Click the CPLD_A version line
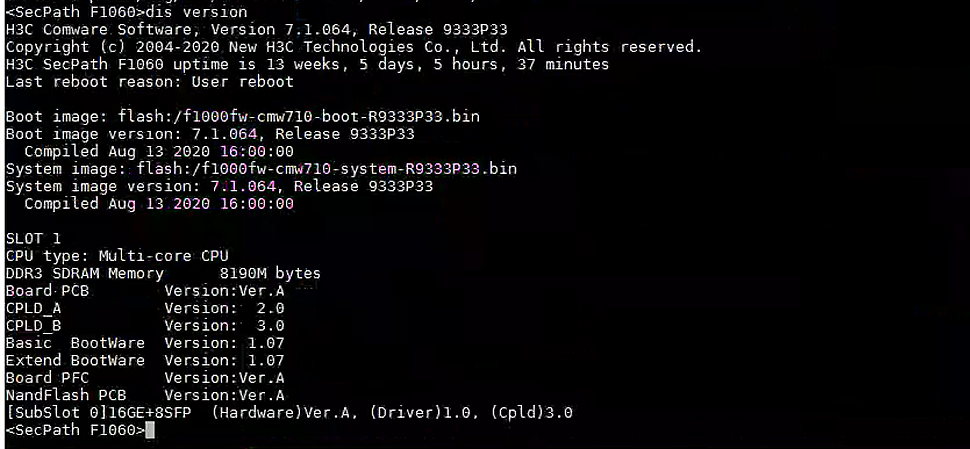 click(145, 308)
